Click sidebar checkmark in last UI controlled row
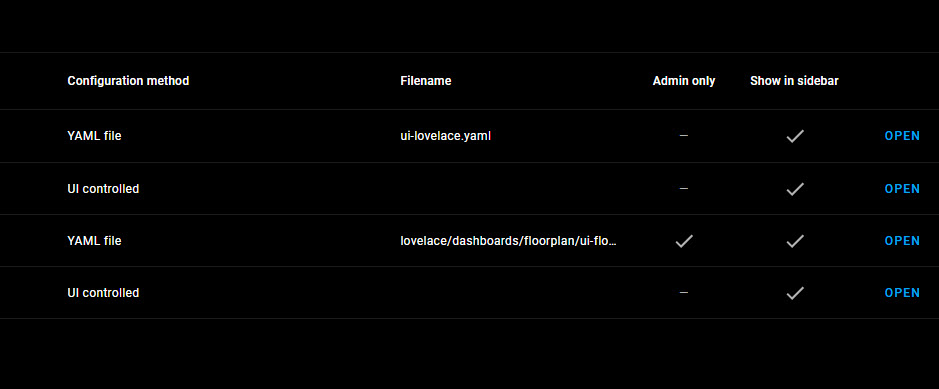939x389 pixels. [795, 293]
